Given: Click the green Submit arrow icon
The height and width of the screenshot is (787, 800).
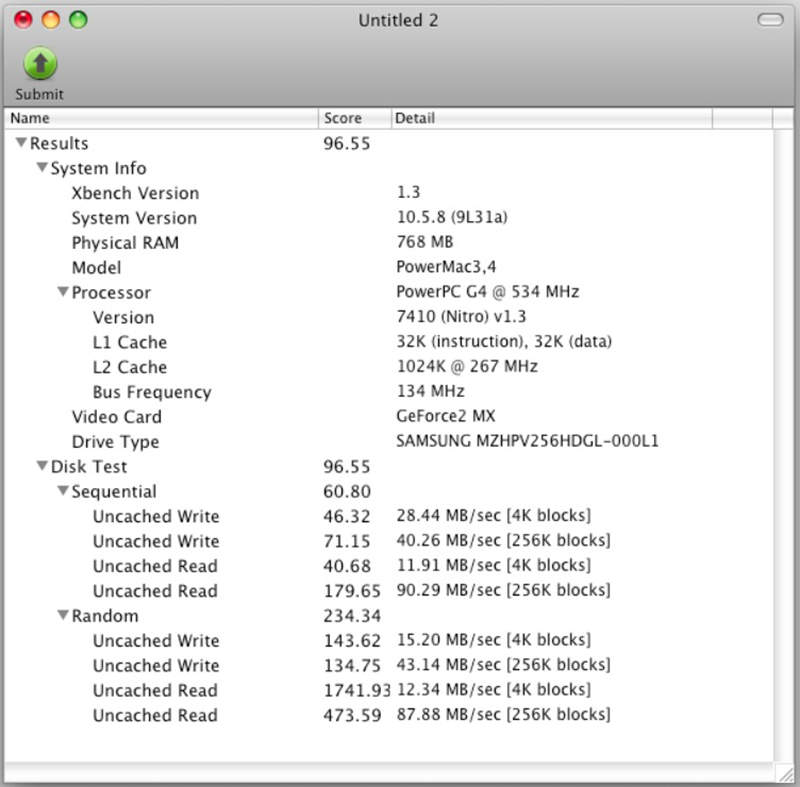Looking at the screenshot, I should tap(39, 64).
